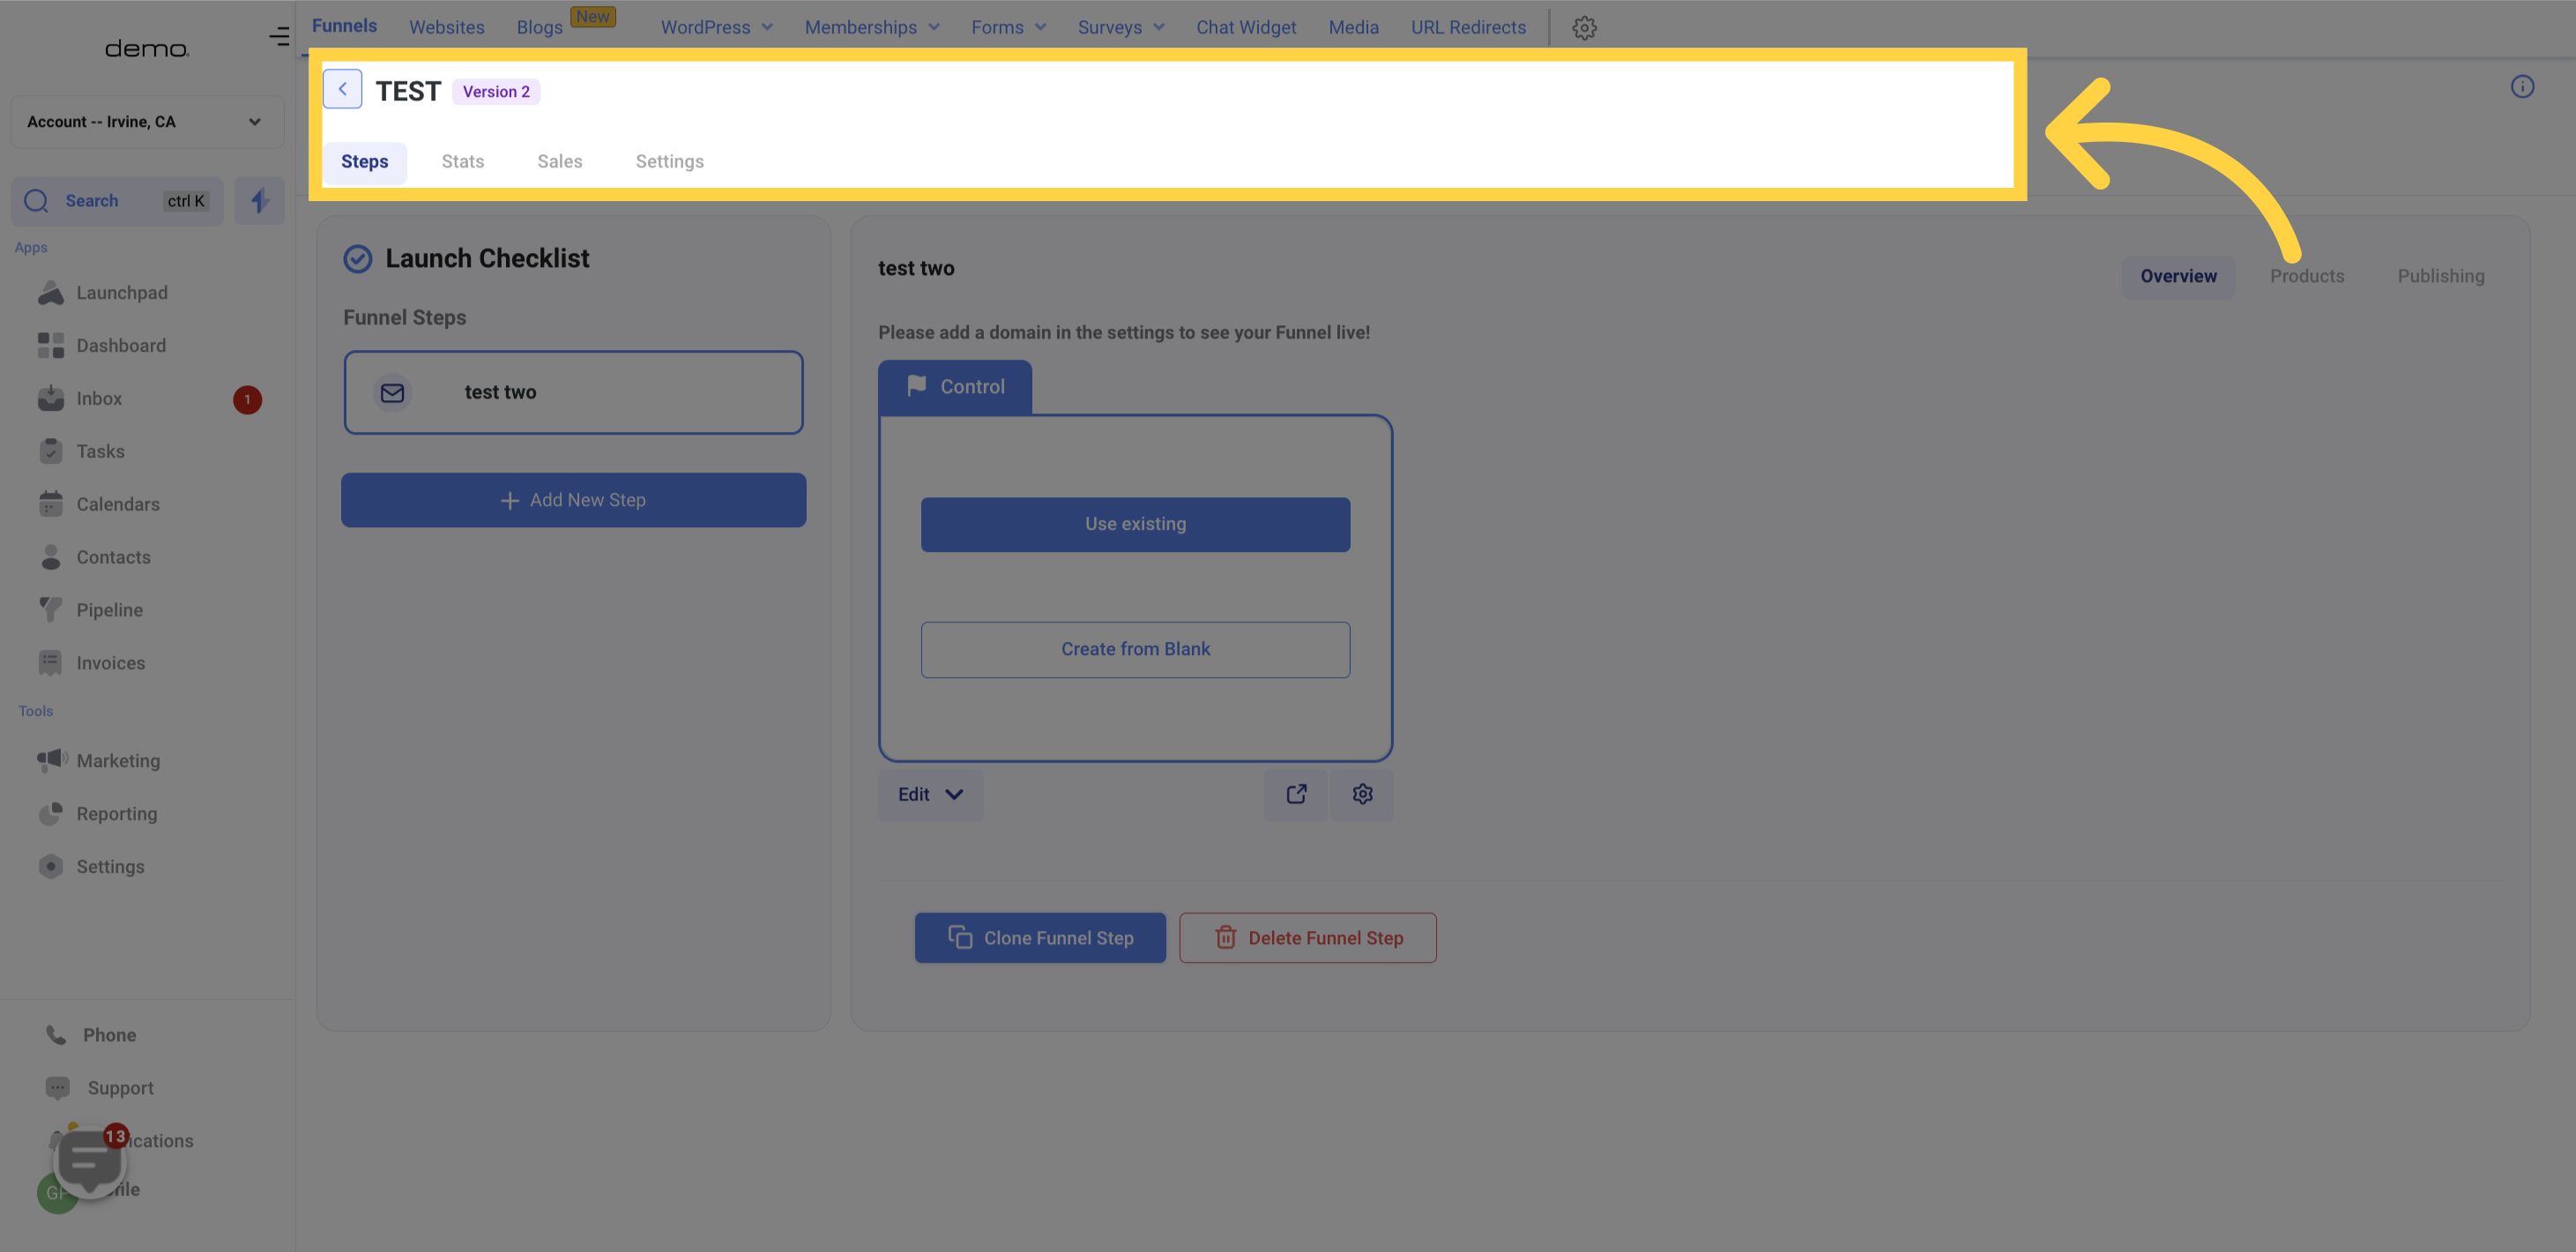Expand the WordPress menu
Viewport: 2576px width, 1252px height.
716,28
